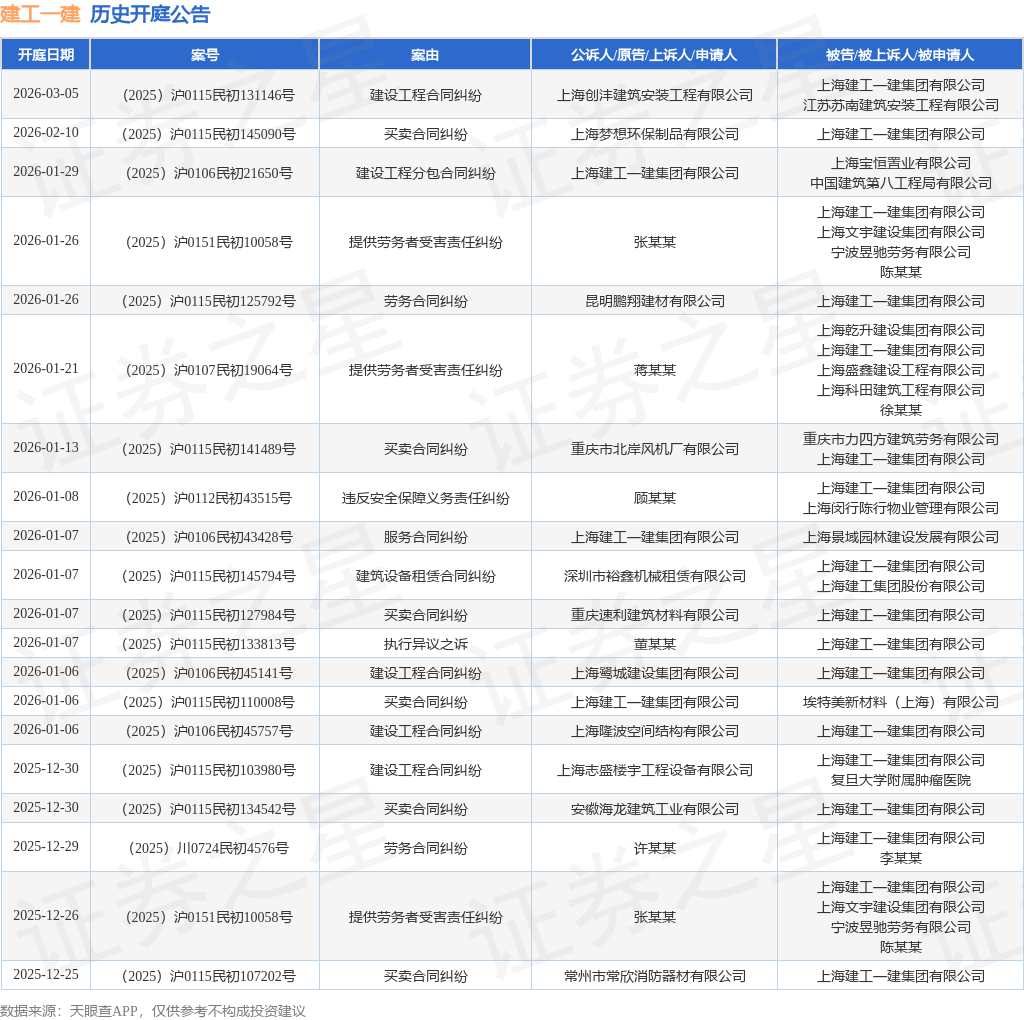Click plaintiff 上海隆波空间结构有限公司
Image resolution: width=1024 pixels, height=1020 pixels.
(654, 731)
